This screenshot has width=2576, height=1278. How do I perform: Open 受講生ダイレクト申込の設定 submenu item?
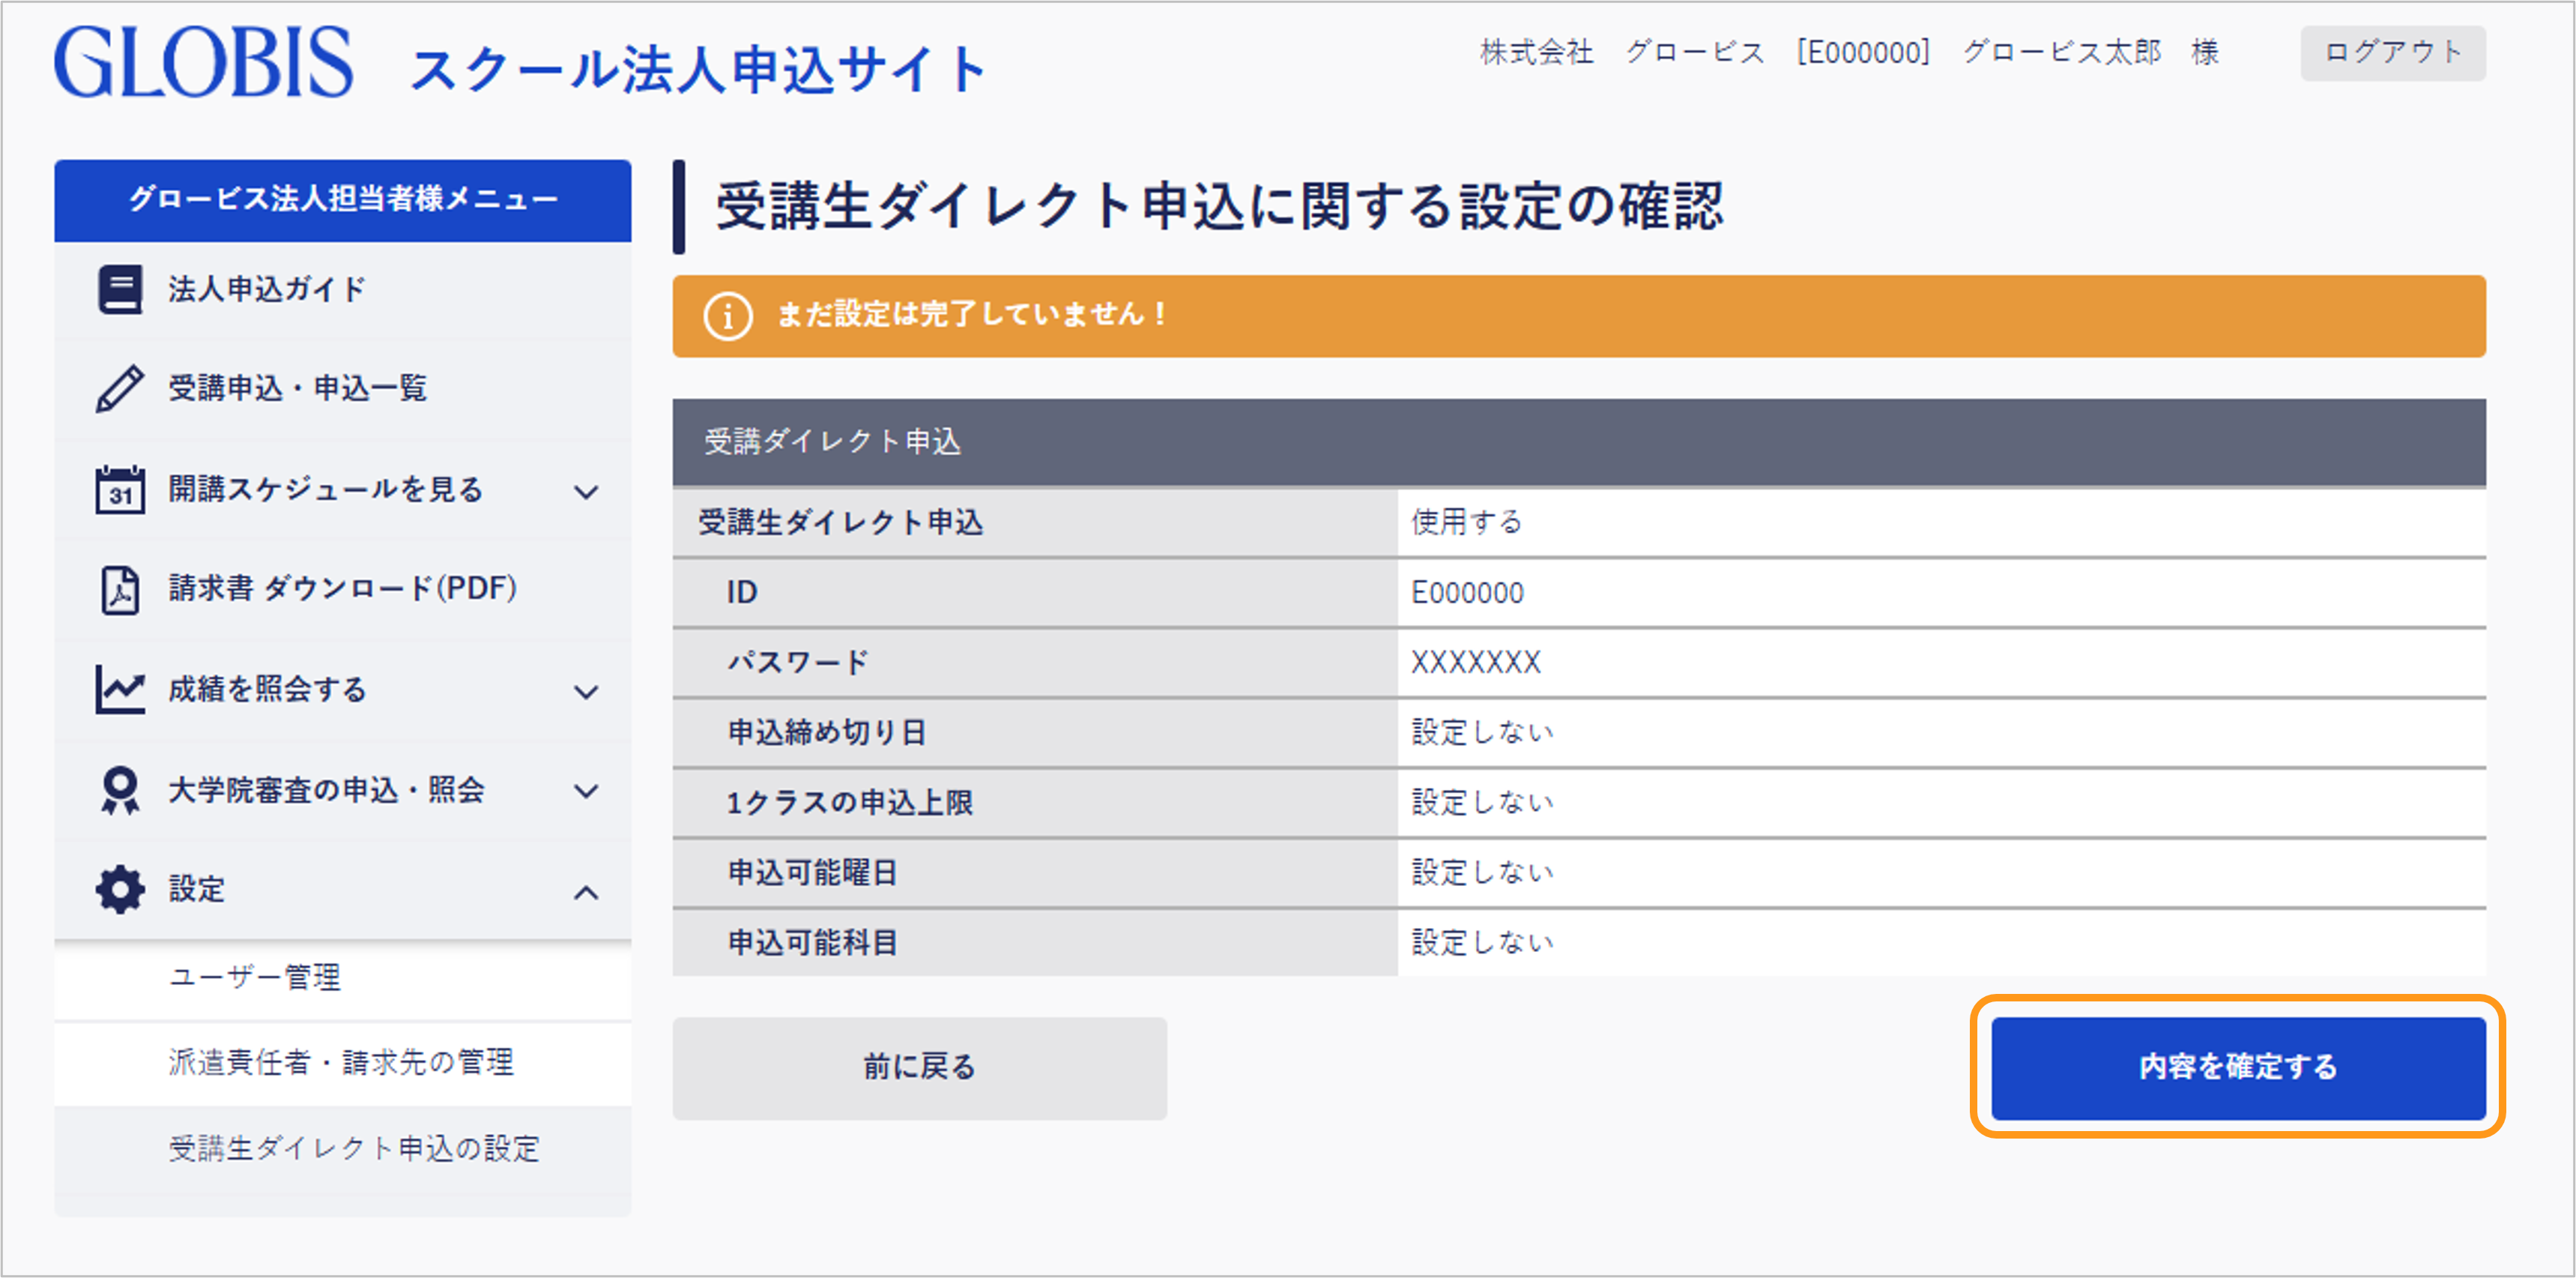tap(354, 1148)
